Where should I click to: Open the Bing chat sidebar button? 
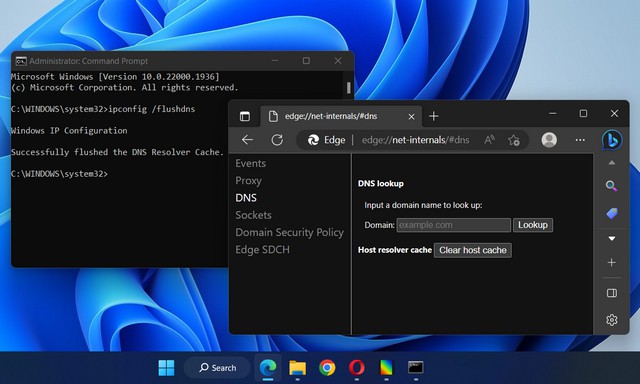612,140
